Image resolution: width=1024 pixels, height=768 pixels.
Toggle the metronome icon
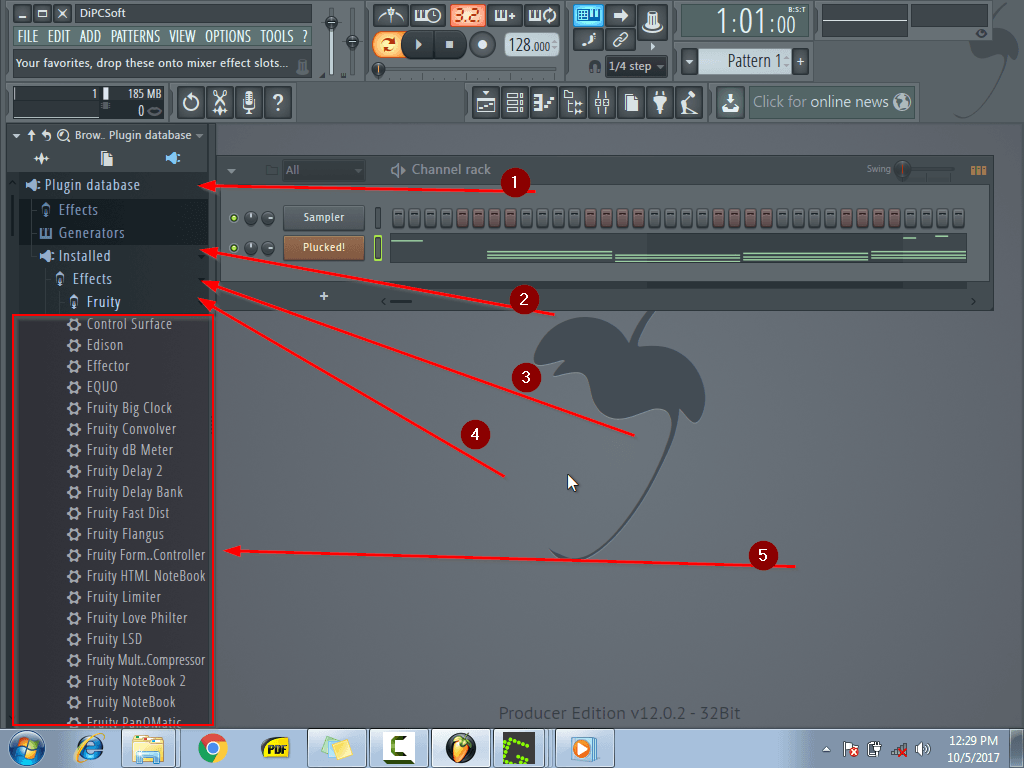pos(391,15)
